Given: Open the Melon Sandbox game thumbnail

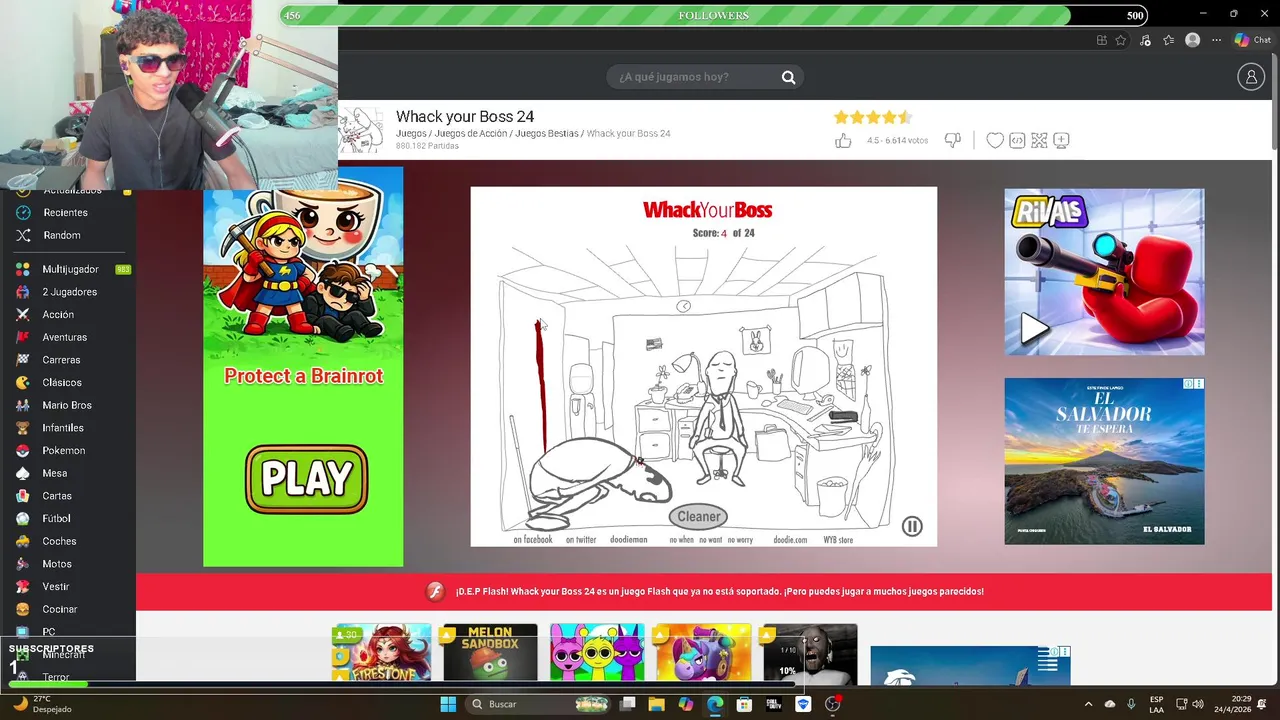Looking at the screenshot, I should (489, 653).
